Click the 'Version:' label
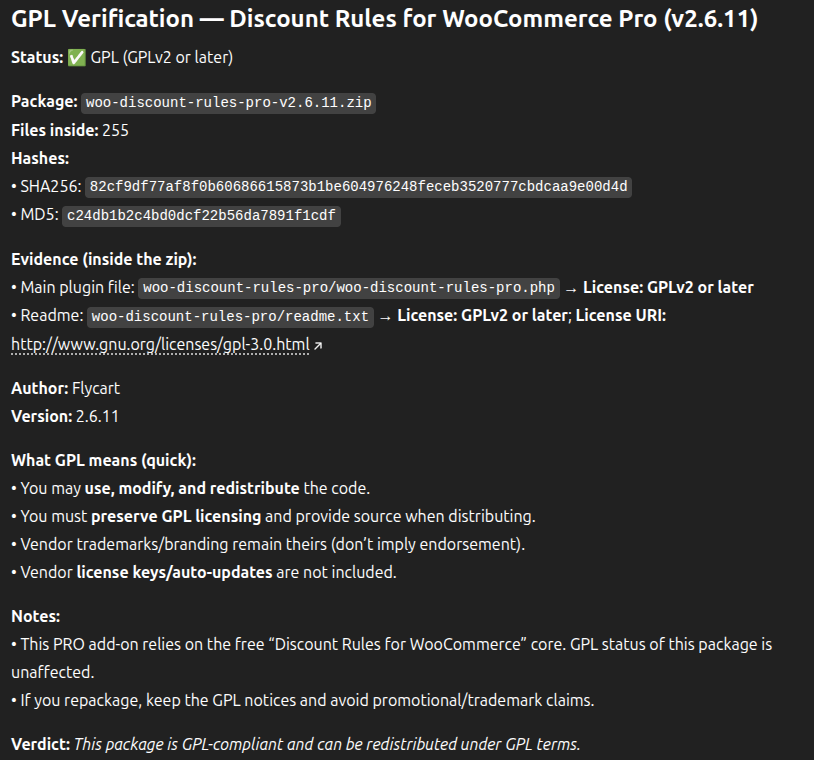This screenshot has width=814, height=760. (41, 416)
